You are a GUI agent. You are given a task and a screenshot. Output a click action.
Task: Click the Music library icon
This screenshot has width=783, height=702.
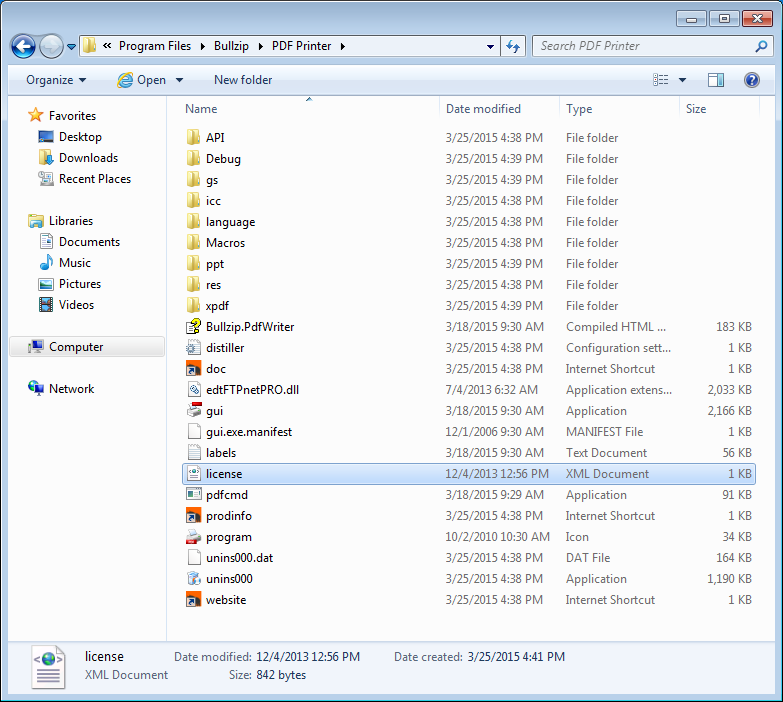click(46, 263)
